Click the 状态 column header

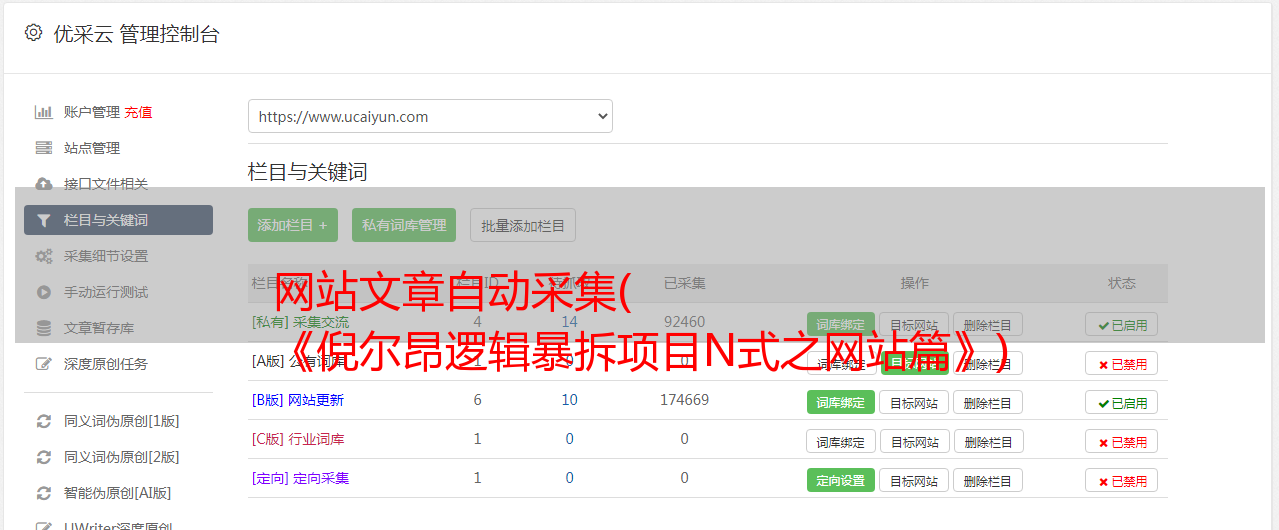1122,283
